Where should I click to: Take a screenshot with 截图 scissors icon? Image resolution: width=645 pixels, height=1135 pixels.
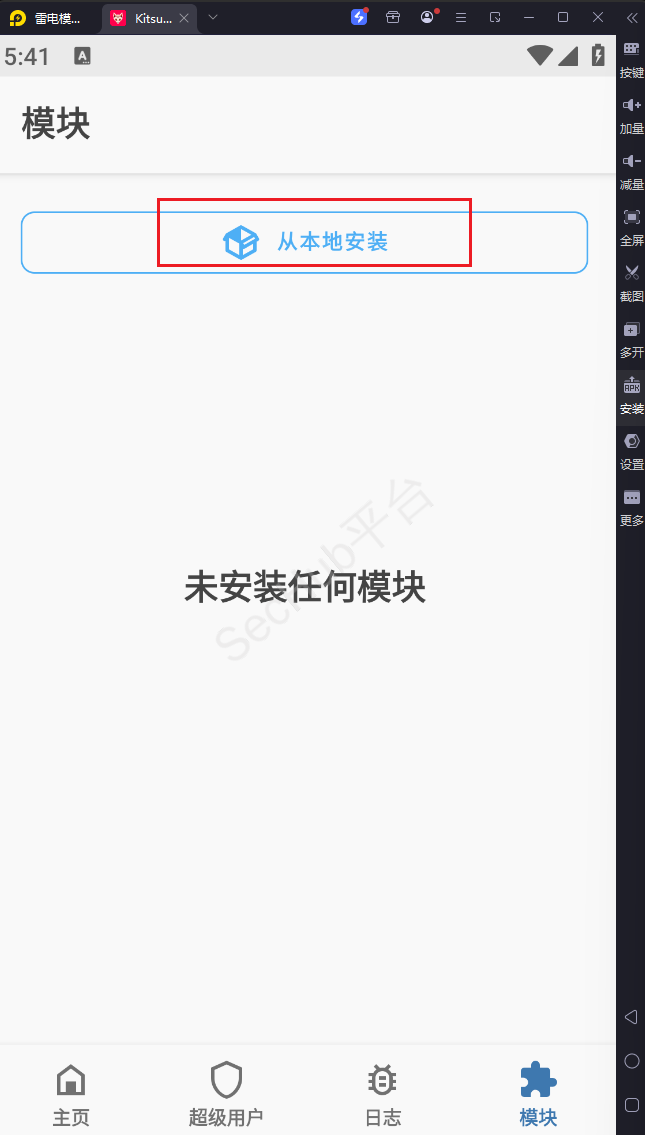631,282
